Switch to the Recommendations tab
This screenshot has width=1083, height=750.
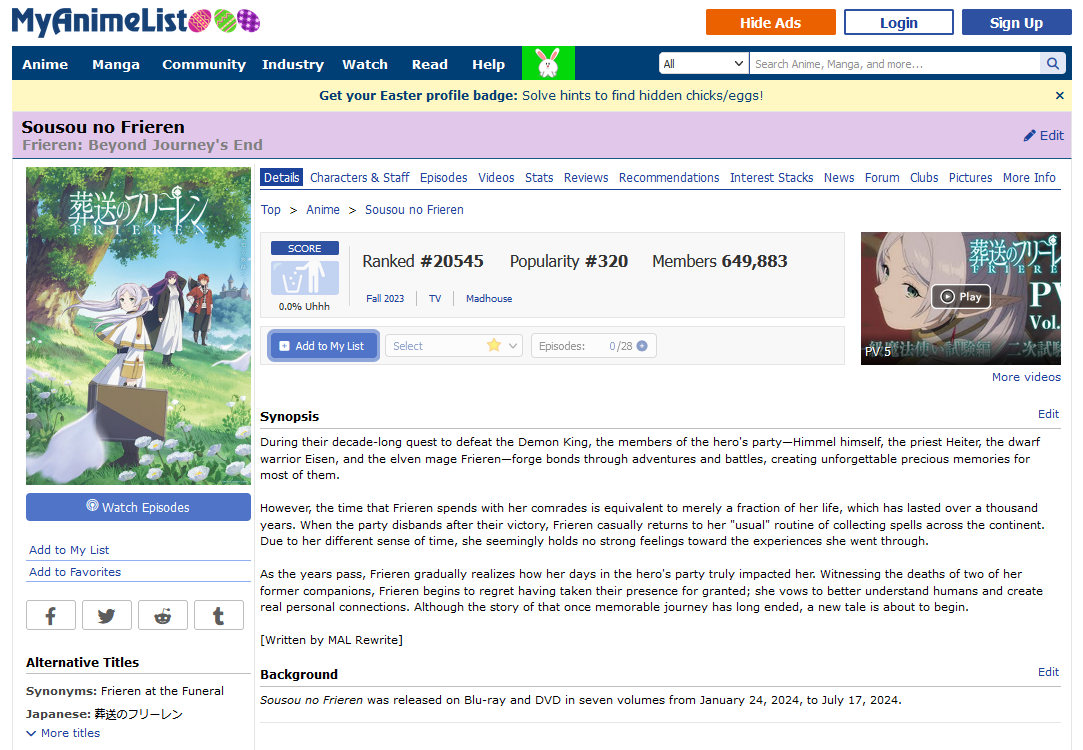pos(669,177)
